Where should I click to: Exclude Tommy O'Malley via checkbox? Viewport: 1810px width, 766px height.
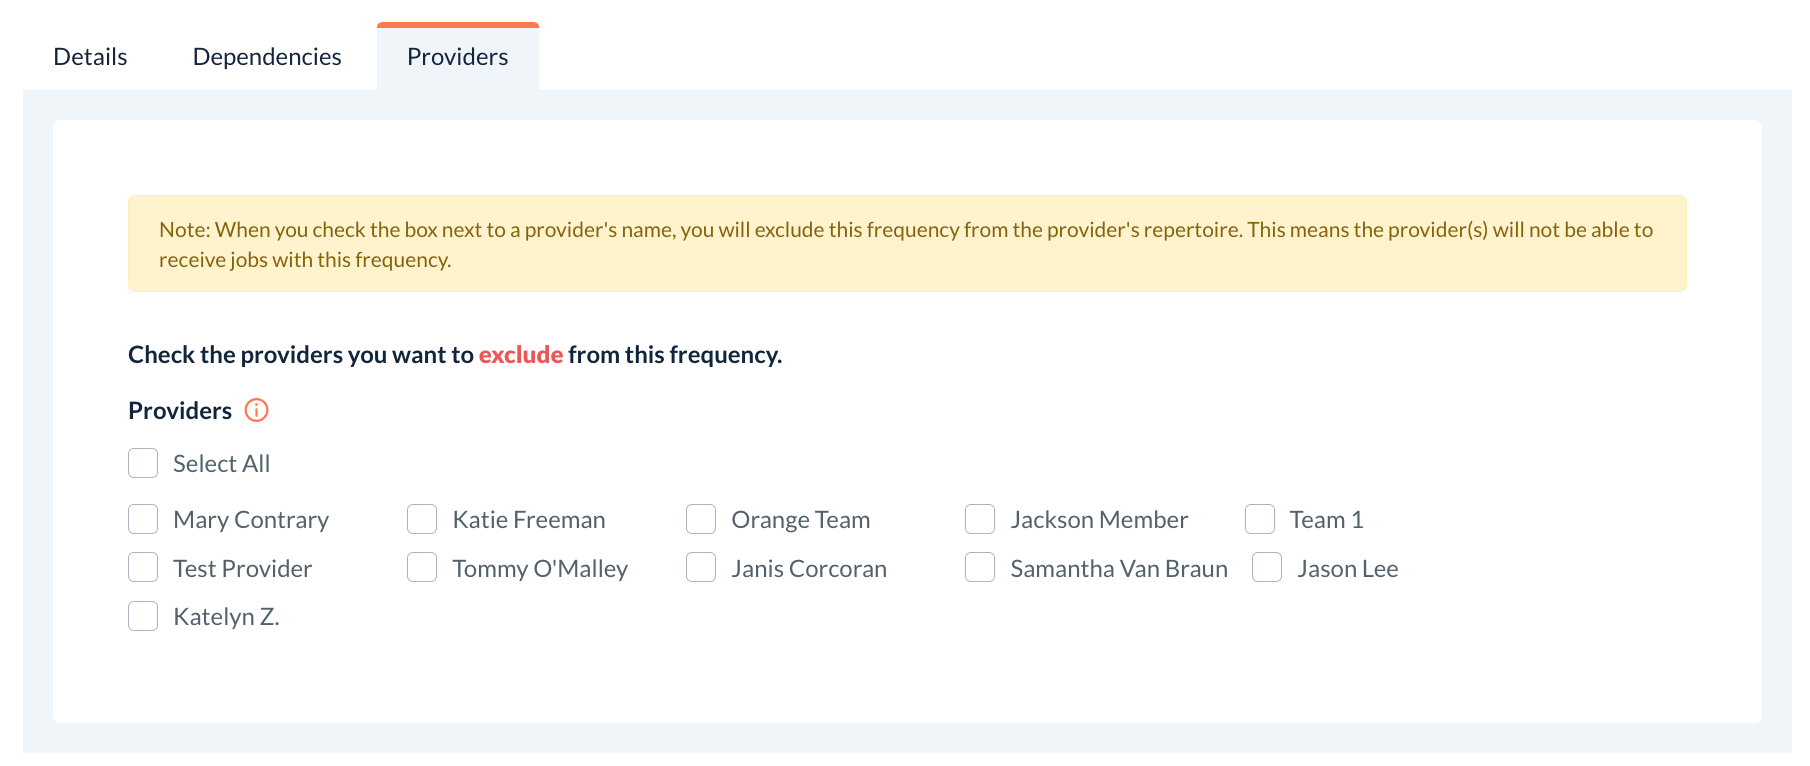(422, 567)
